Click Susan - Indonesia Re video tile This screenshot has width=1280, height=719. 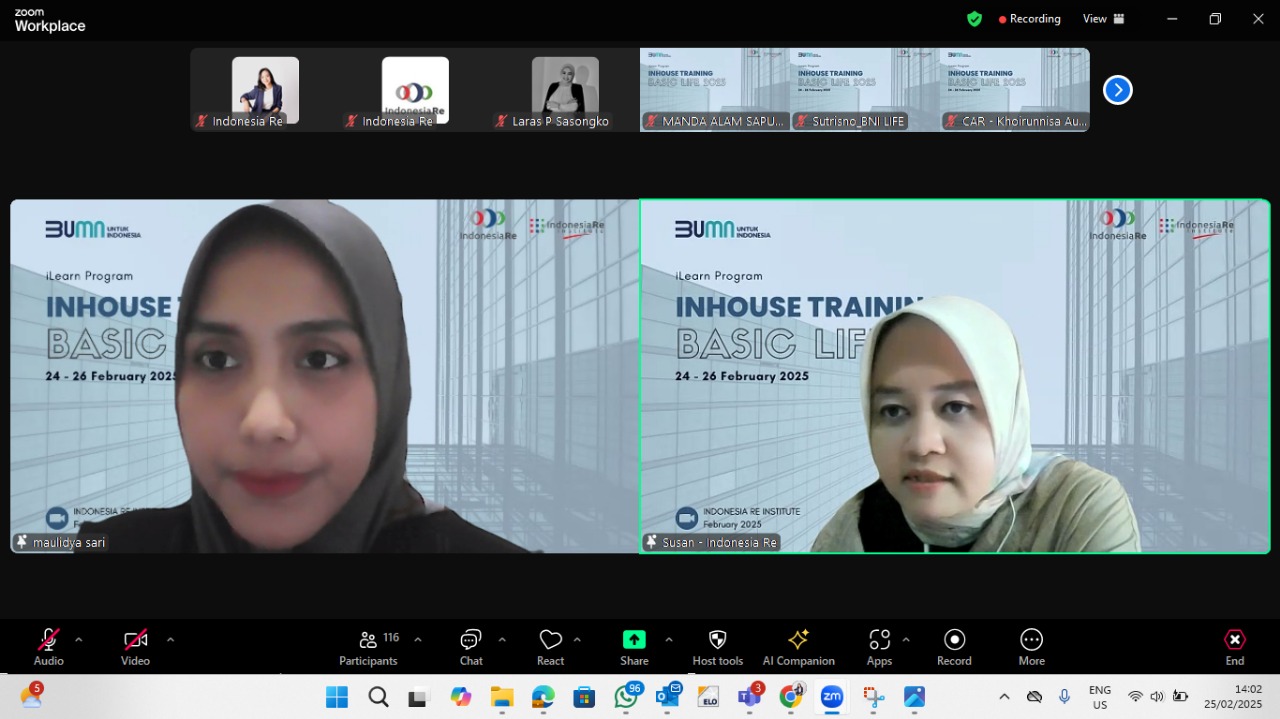(955, 376)
